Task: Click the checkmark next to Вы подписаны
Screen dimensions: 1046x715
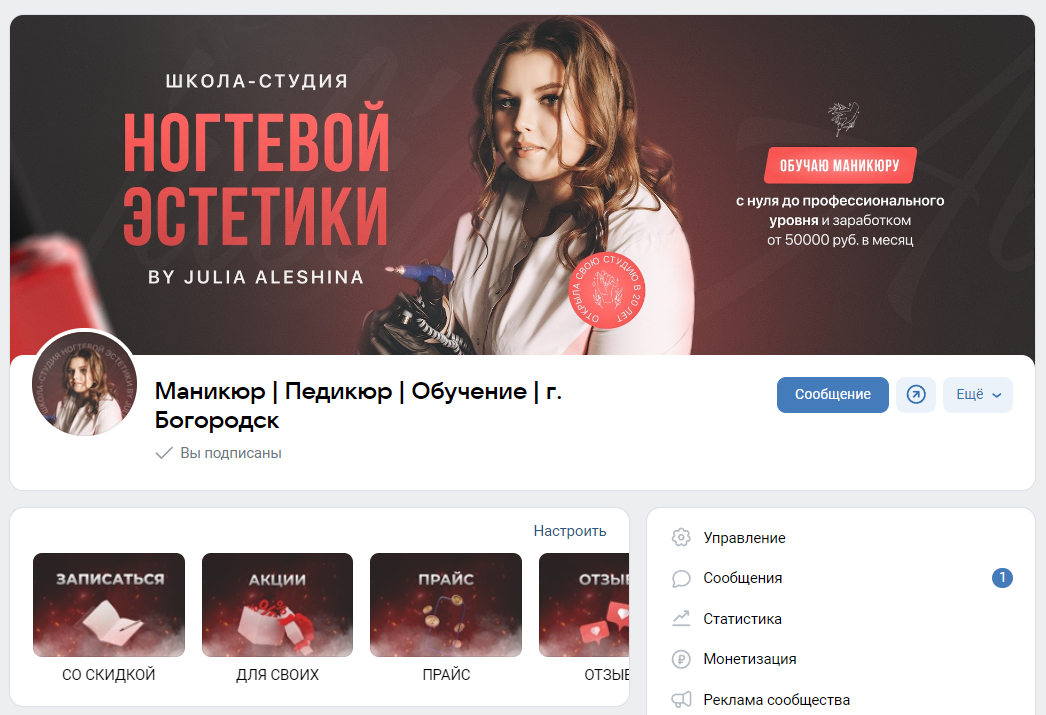Action: (163, 453)
